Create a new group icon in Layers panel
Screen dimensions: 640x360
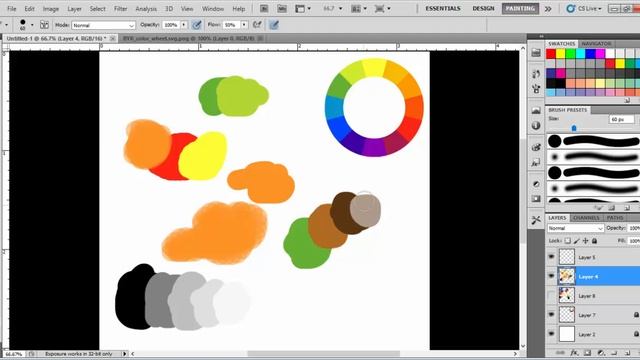614,353
